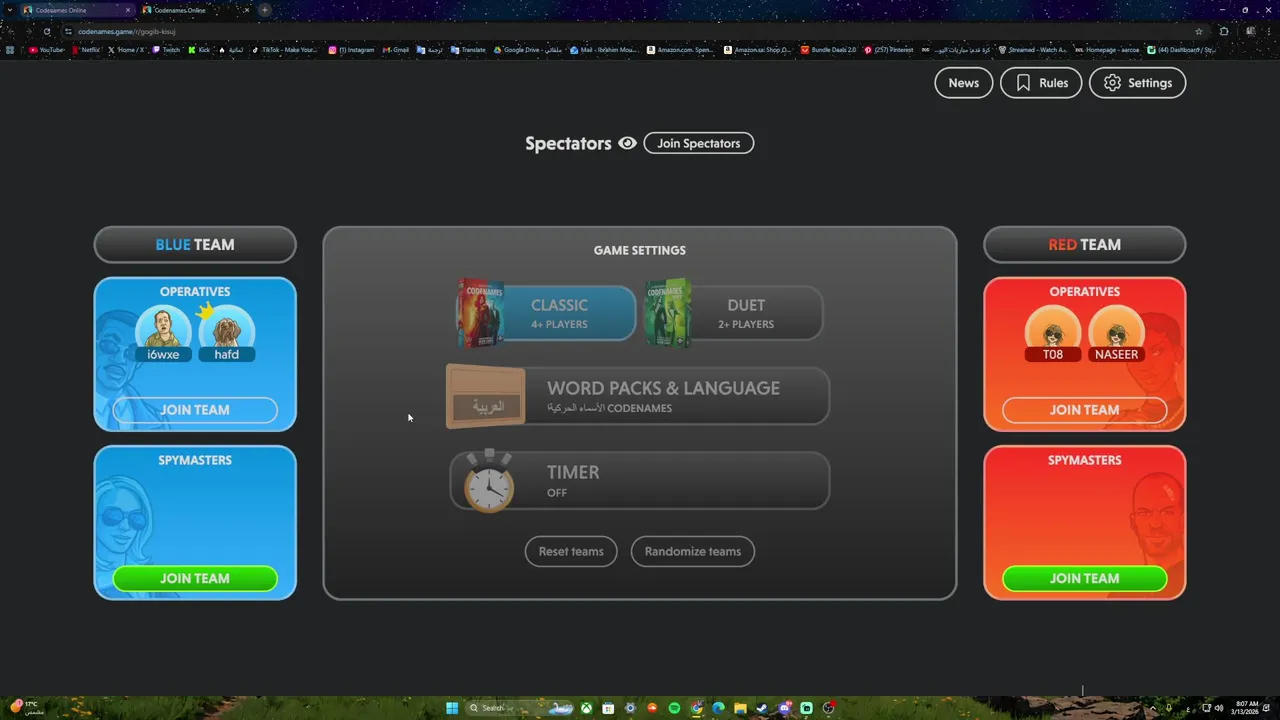Open Netflix bookmark
1280x720 pixels.
tap(86, 50)
